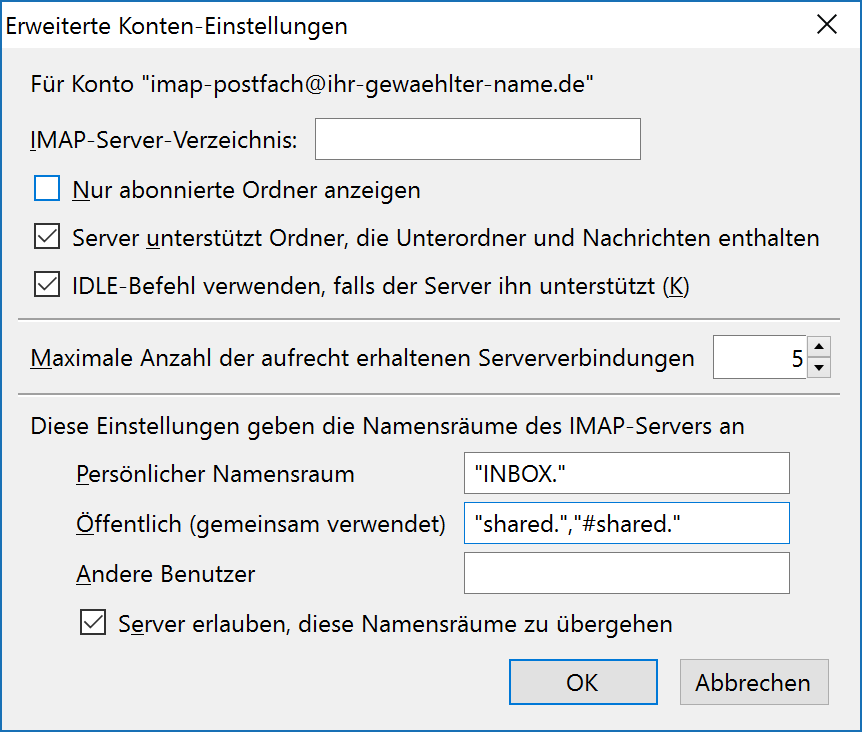Decrease maximum server connections with down arrow
Image resolution: width=862 pixels, height=732 pixels.
[819, 368]
